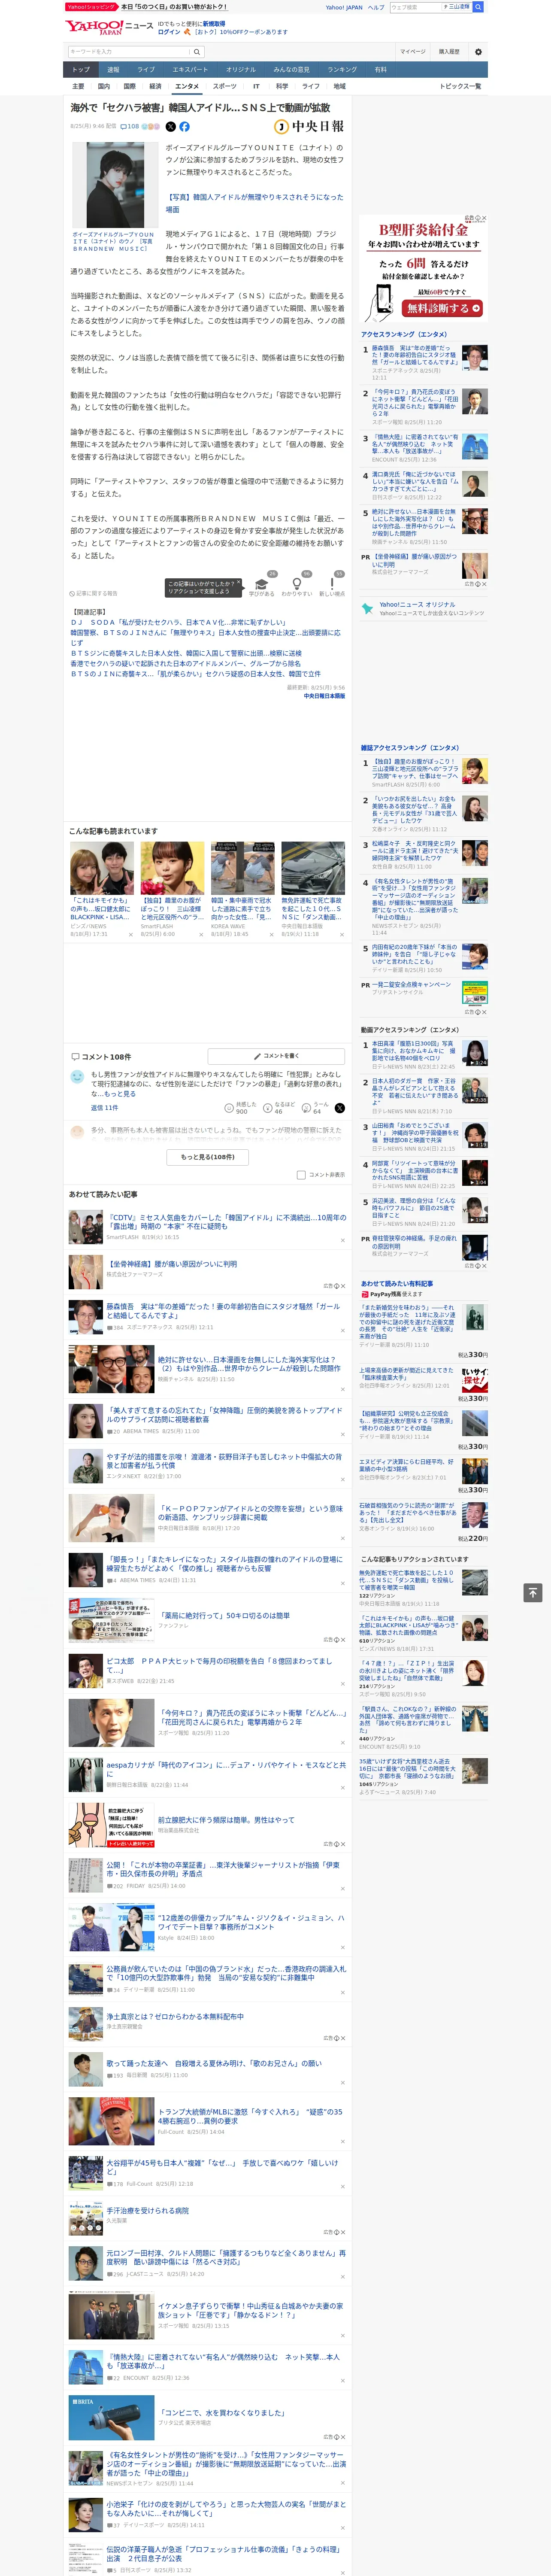The width and height of the screenshot is (551, 2576).
Task: Click the first commenter's blue avatar
Action: point(77,1077)
